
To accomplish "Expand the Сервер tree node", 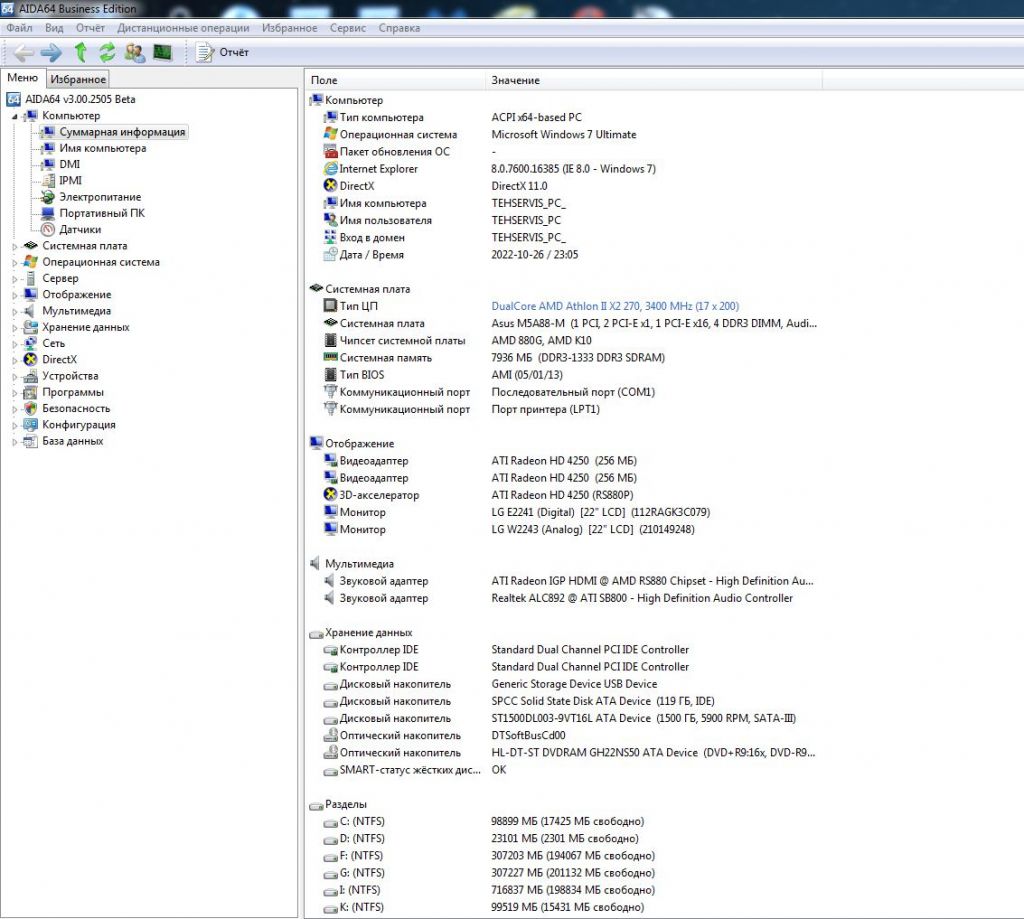I will (14, 279).
